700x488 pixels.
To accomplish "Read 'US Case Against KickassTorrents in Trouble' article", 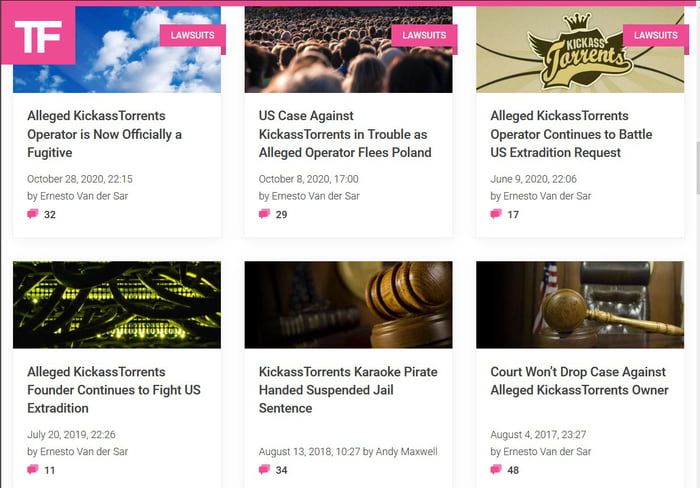I will point(345,134).
